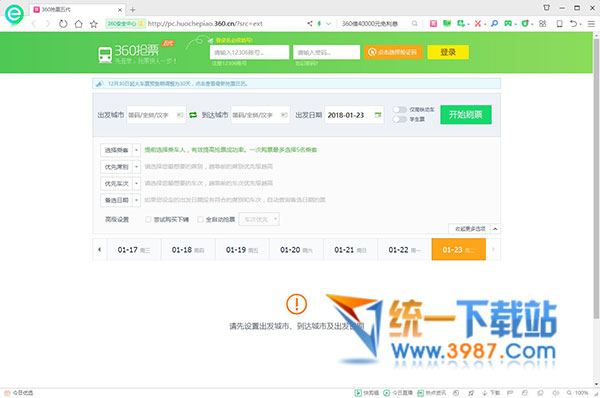Click the red X ad-block extension icon
600x398 pixels.
478,24
